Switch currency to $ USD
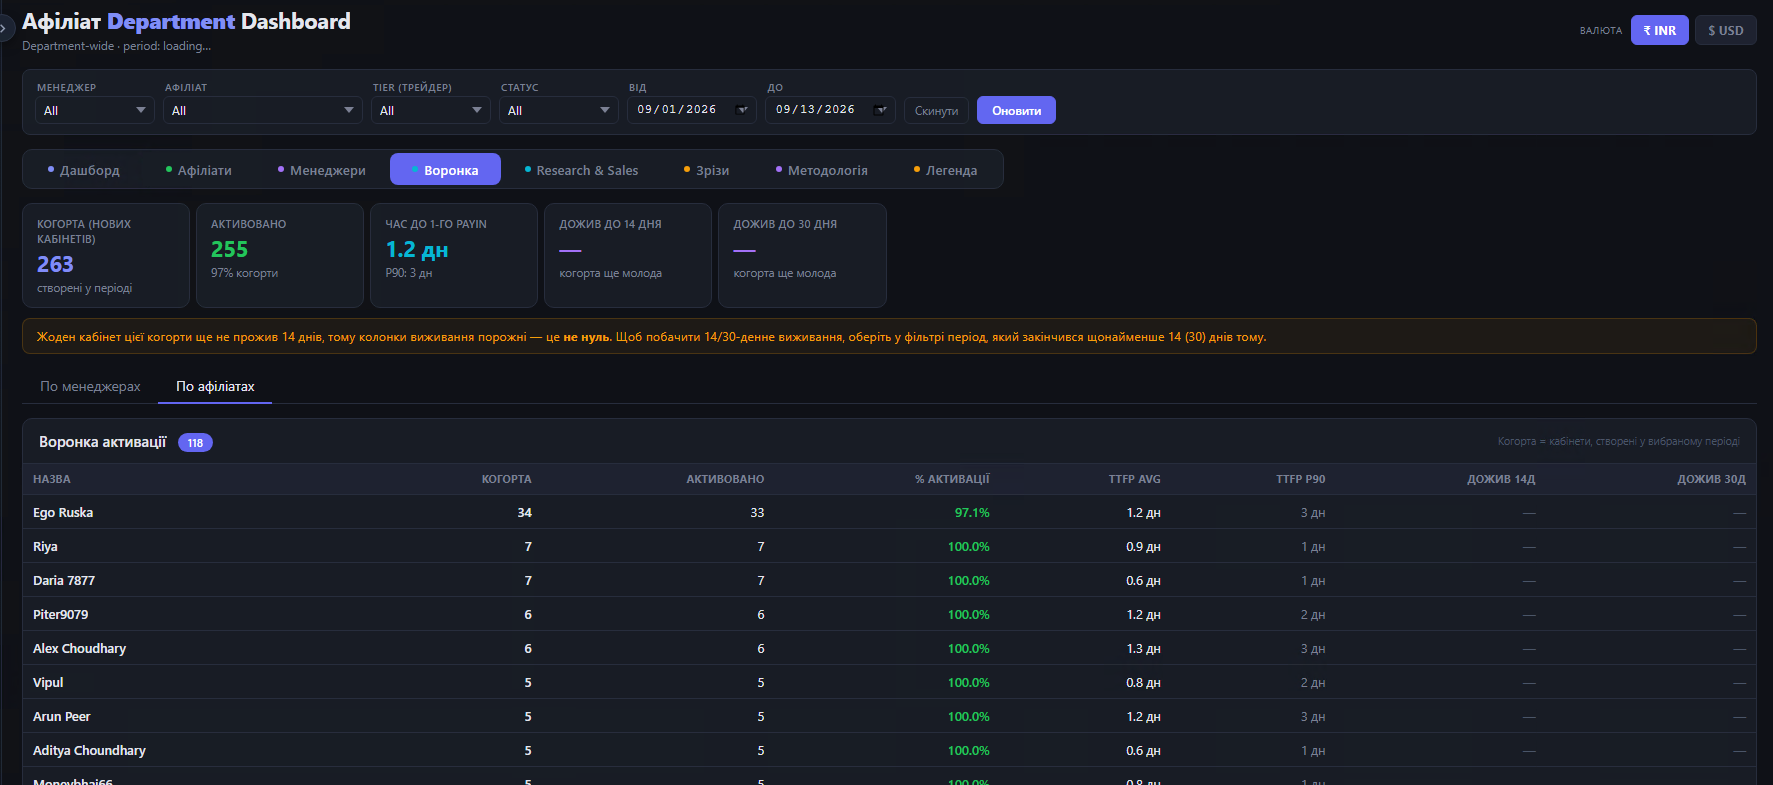Viewport: 1773px width, 785px height. coord(1725,30)
